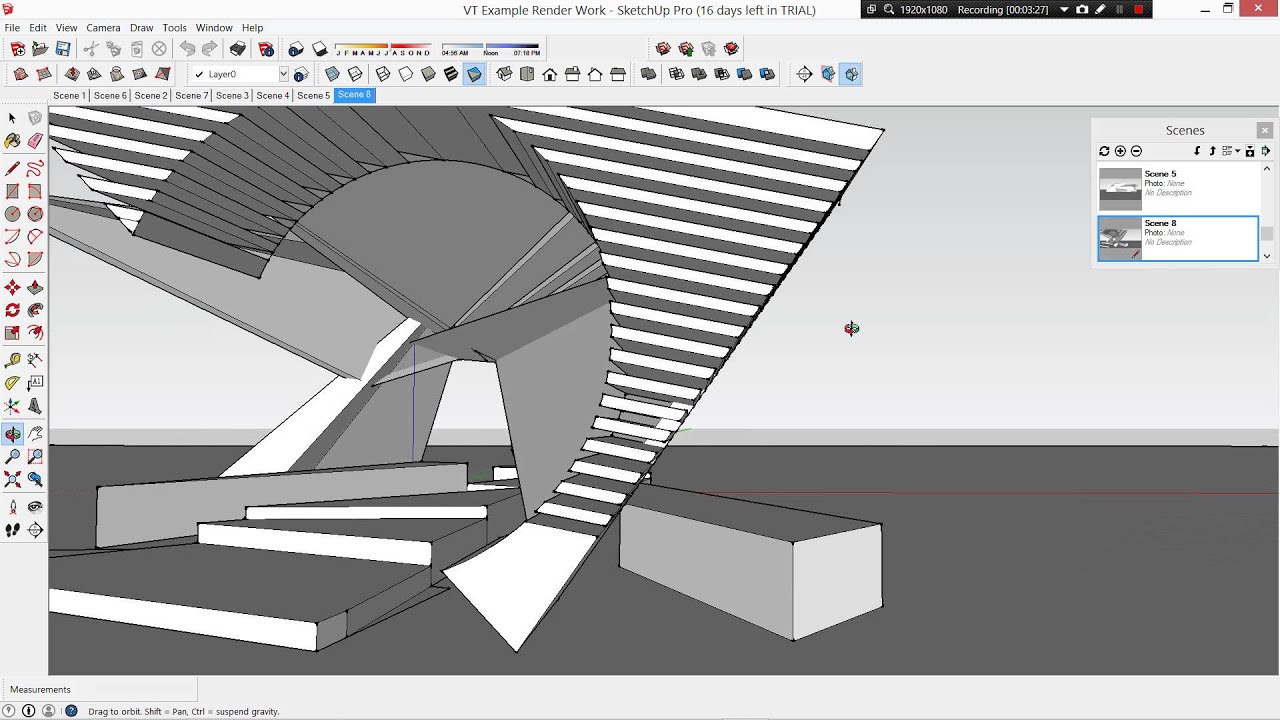This screenshot has width=1280, height=720.
Task: Click the Zoom Extents tool
Action: click(x=12, y=479)
